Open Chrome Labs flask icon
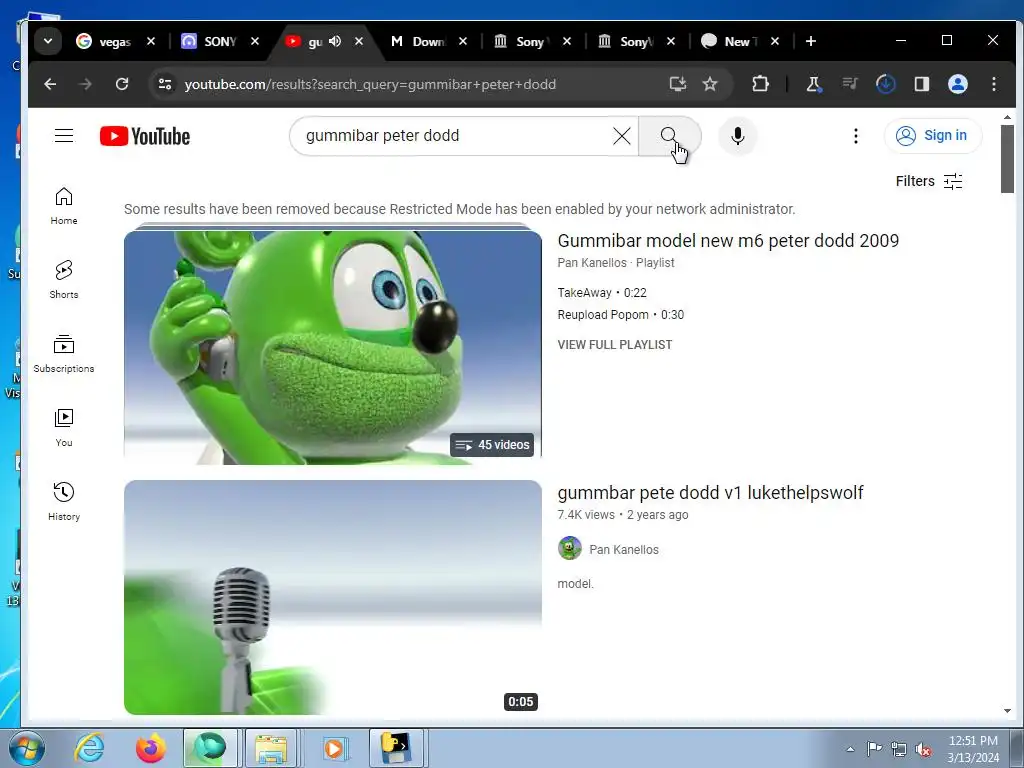The height and width of the screenshot is (768, 1024). click(814, 84)
